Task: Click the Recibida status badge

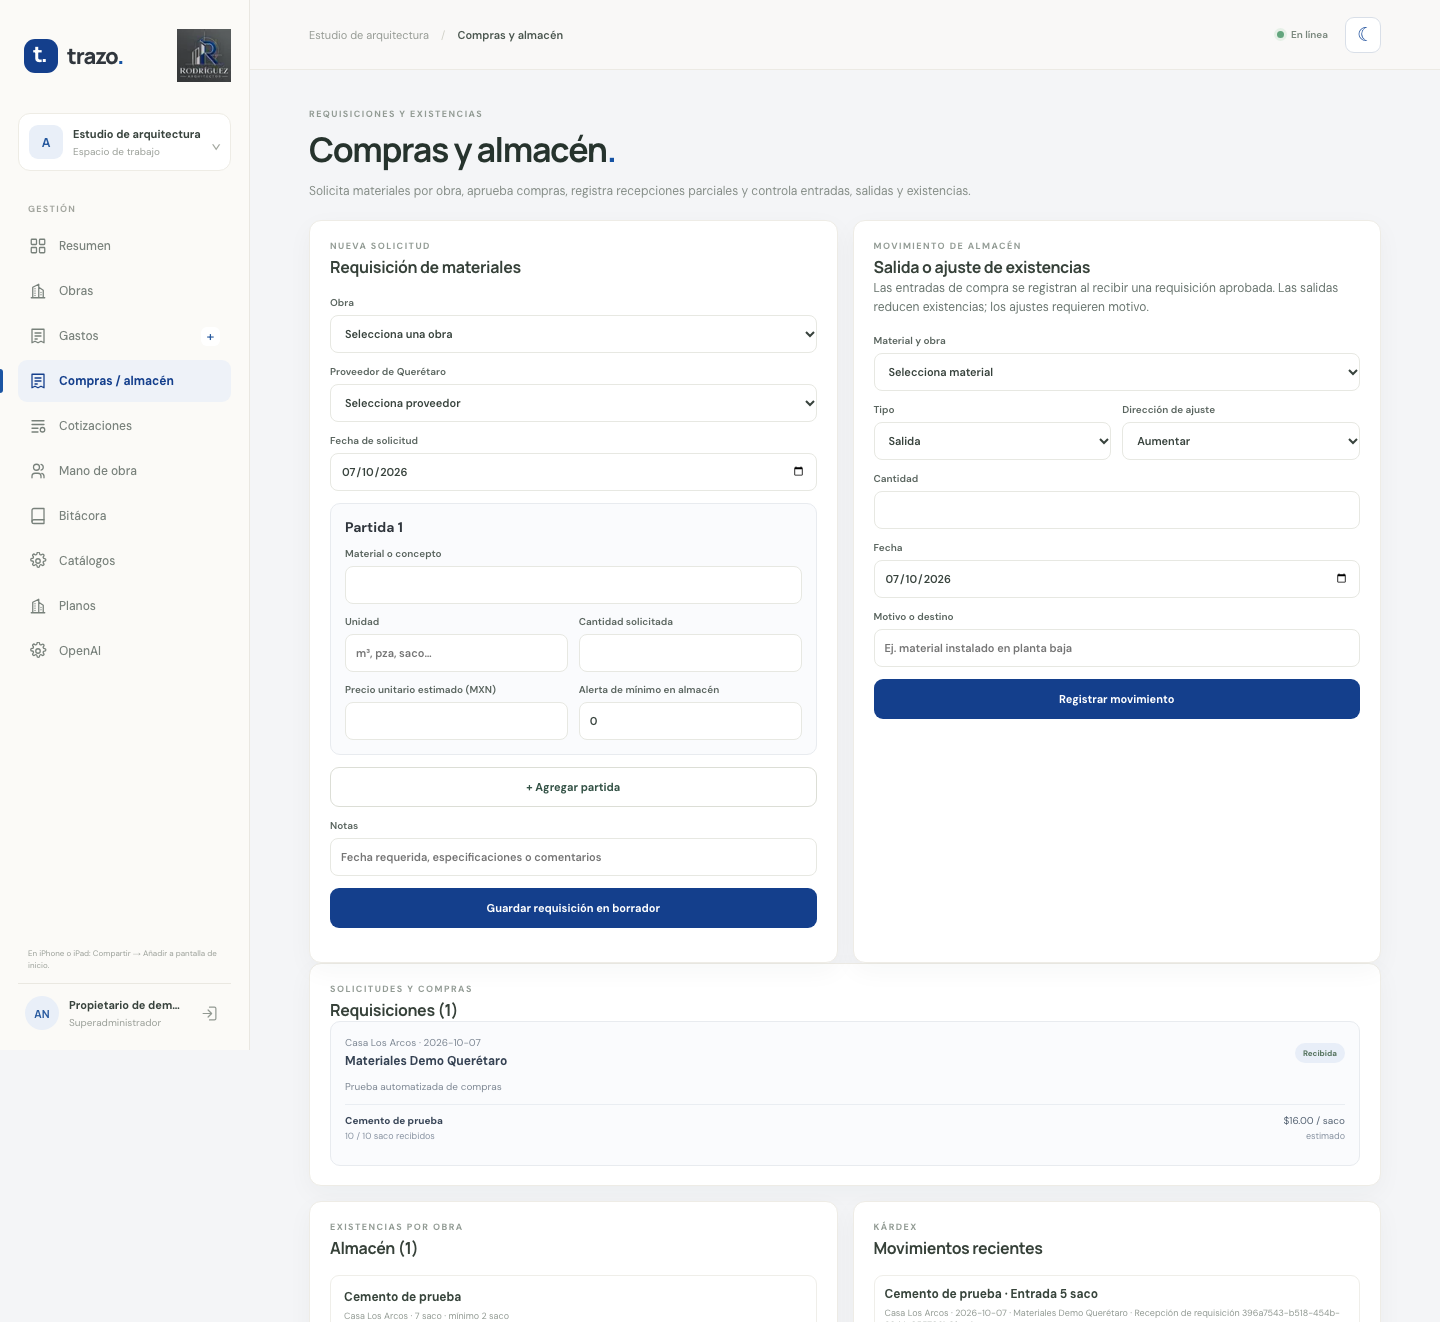Action: [1320, 1053]
